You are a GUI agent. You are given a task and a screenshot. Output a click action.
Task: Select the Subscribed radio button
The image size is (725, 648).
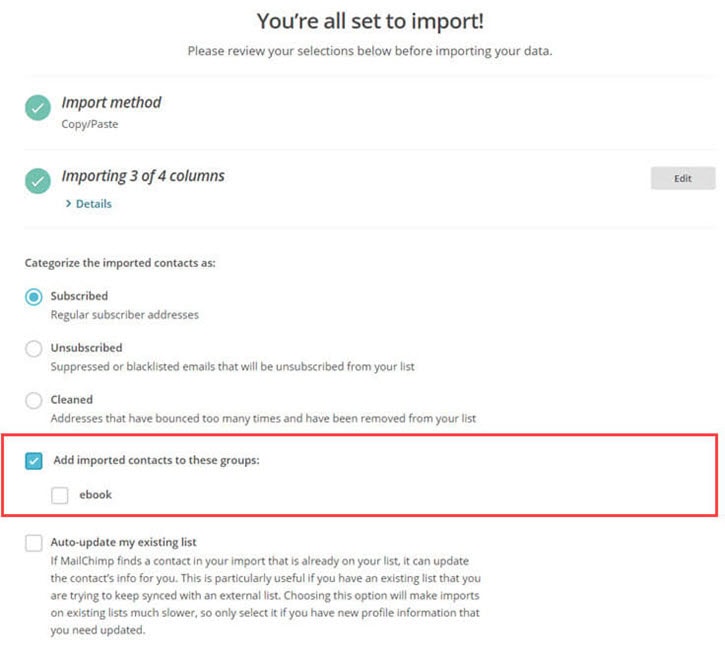(x=34, y=297)
